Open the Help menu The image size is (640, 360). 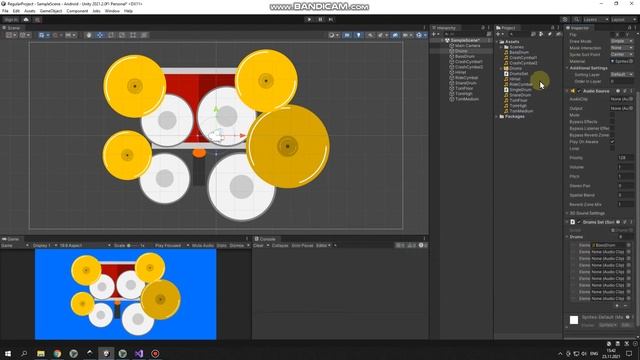tap(128, 11)
